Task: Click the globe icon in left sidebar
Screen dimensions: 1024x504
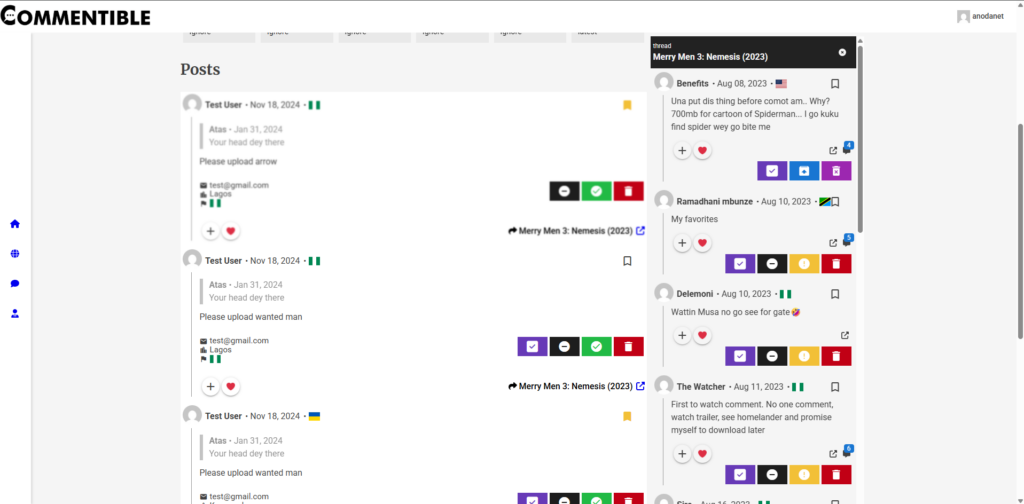Action: tap(15, 254)
